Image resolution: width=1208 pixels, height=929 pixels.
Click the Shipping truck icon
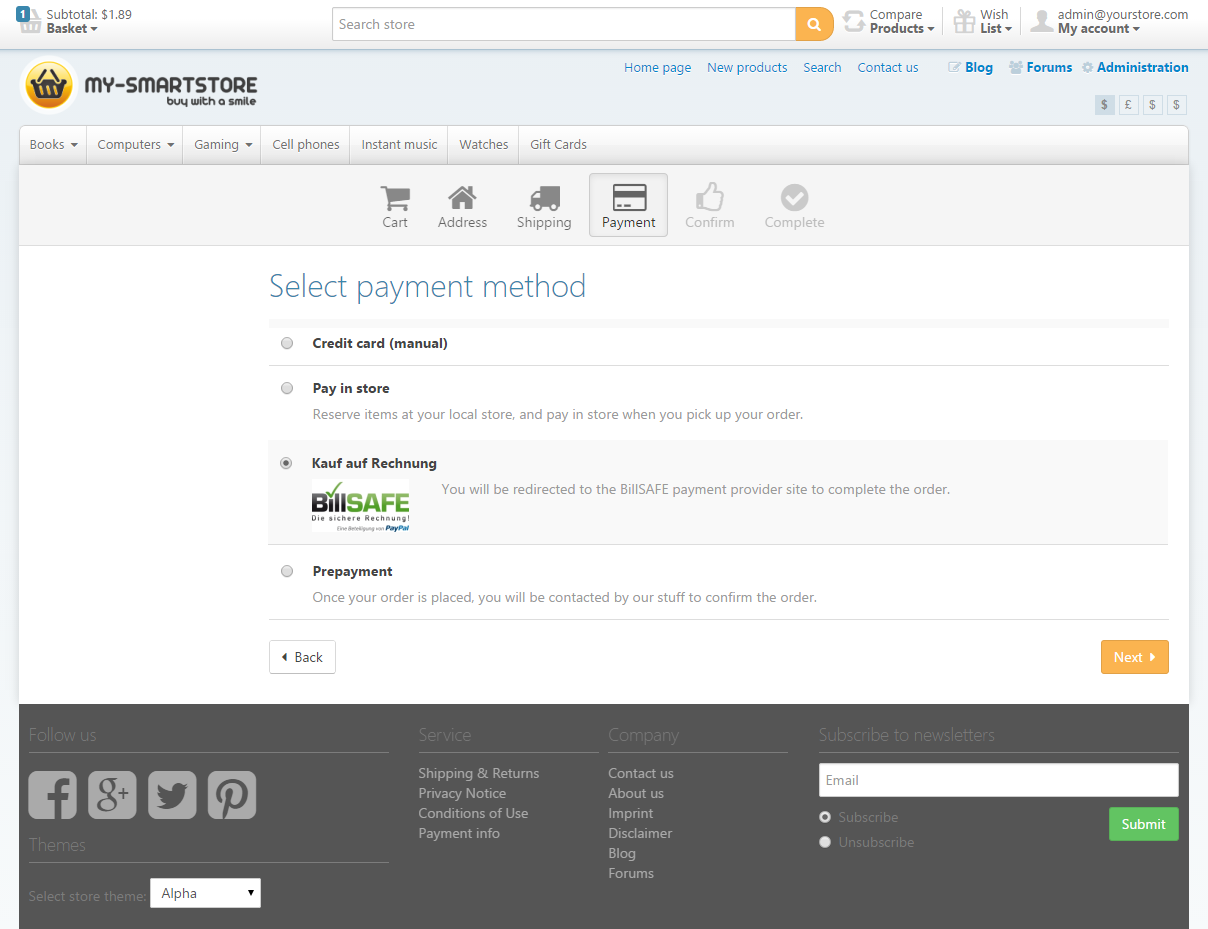point(544,196)
